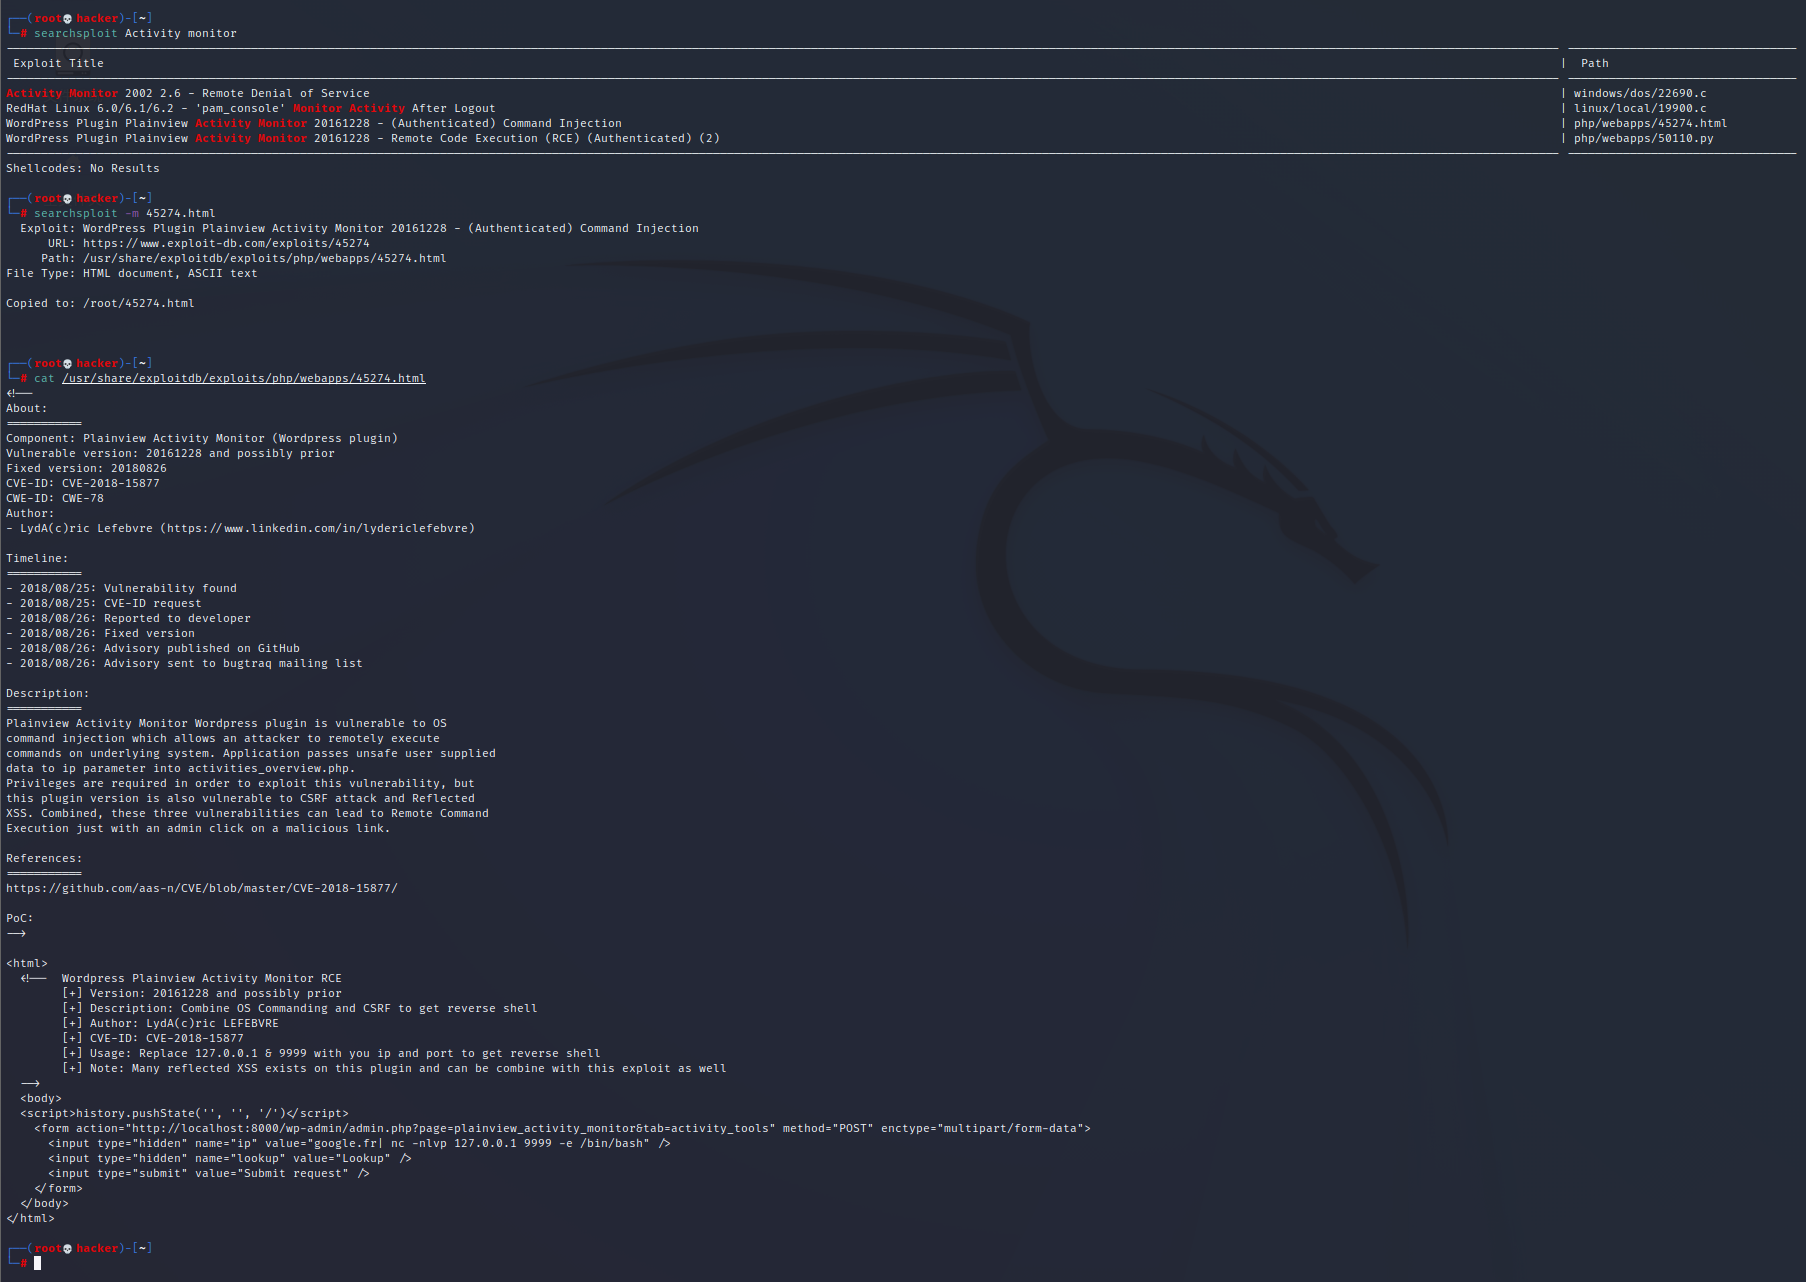Select the php/webapps/45274.html path in results
Viewport: 1806px width, 1282px height.
click(1650, 123)
